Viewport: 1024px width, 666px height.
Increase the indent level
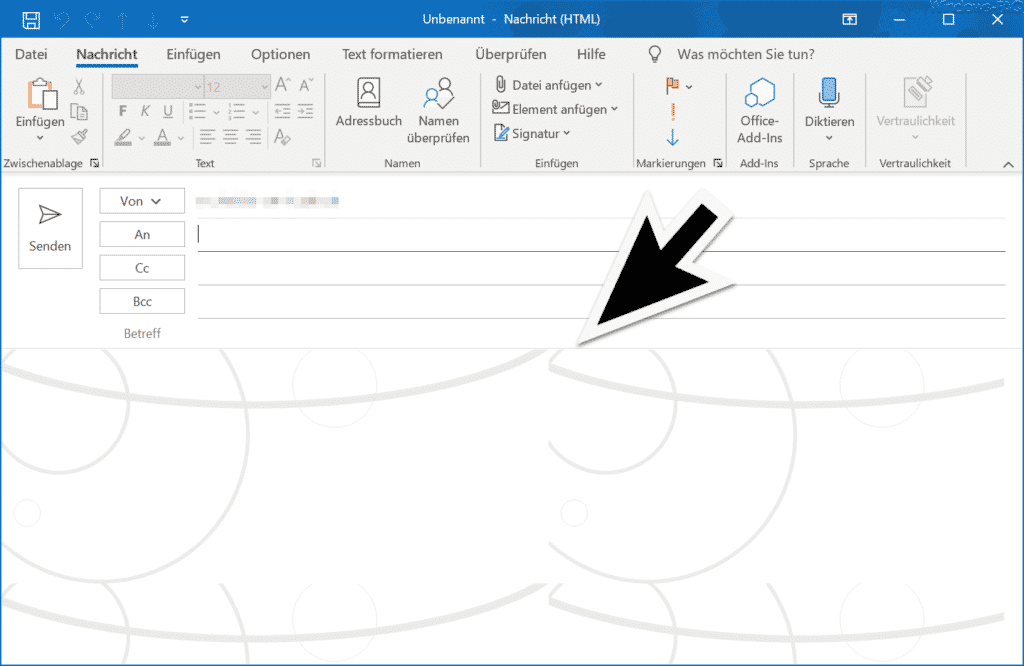click(306, 112)
